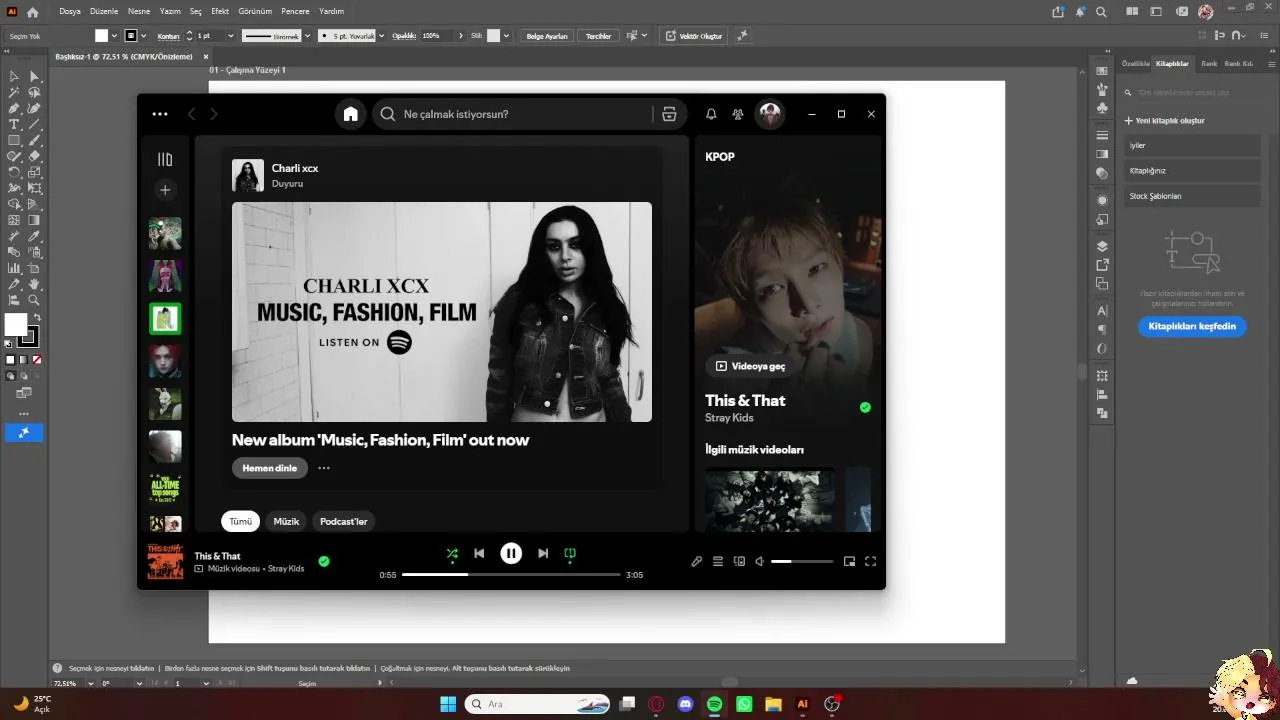
Task: Choose the Type tool in Illustrator
Action: coord(14,124)
